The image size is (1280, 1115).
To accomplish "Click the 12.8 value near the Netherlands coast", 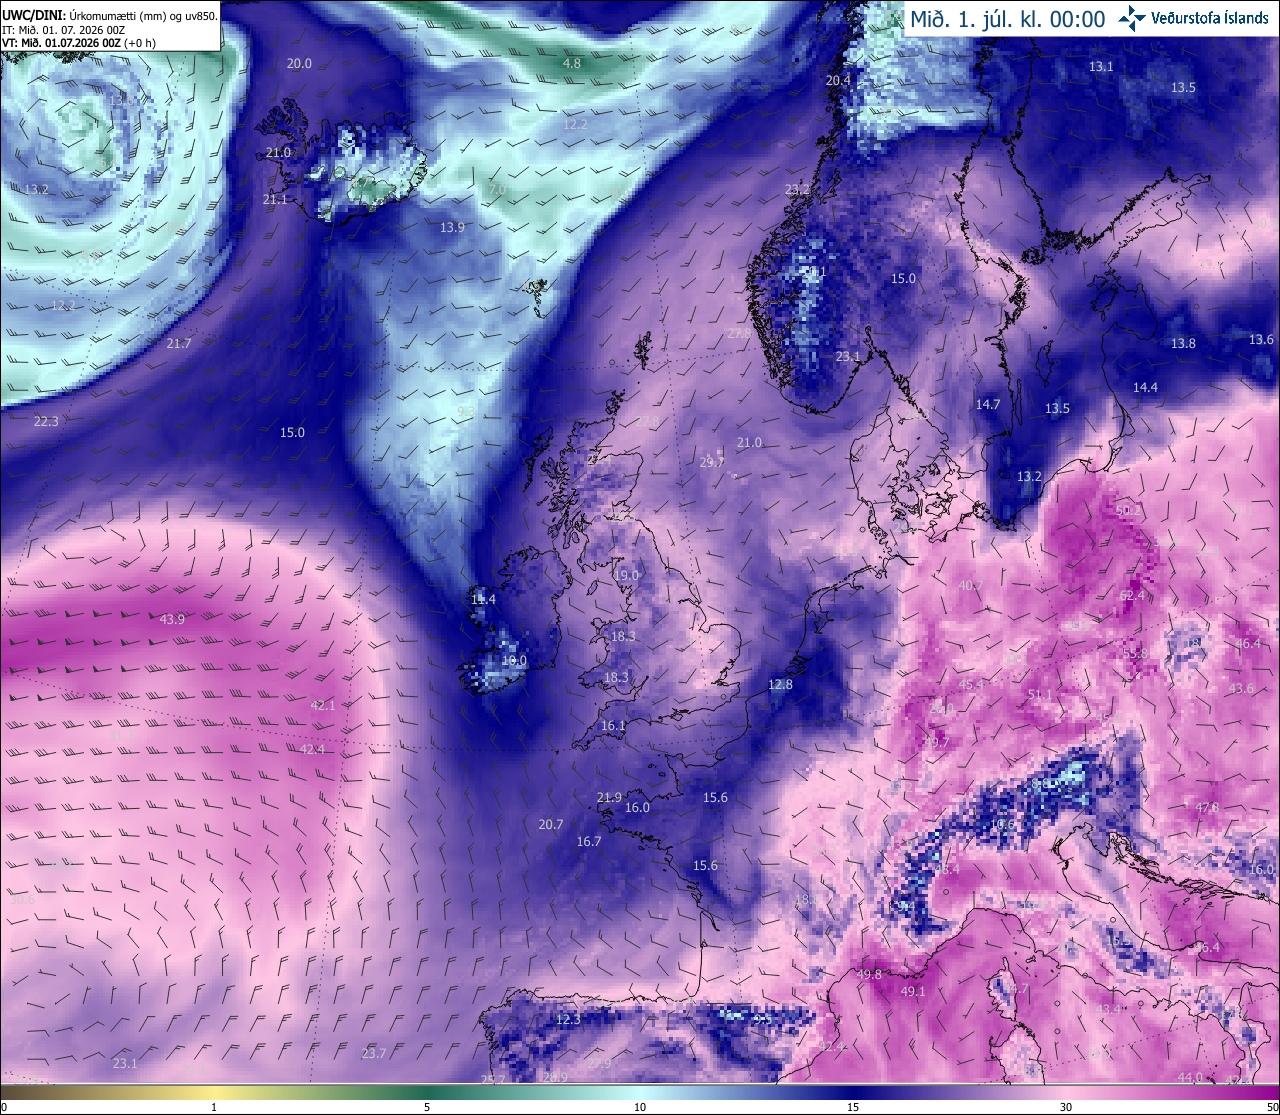I will [780, 685].
